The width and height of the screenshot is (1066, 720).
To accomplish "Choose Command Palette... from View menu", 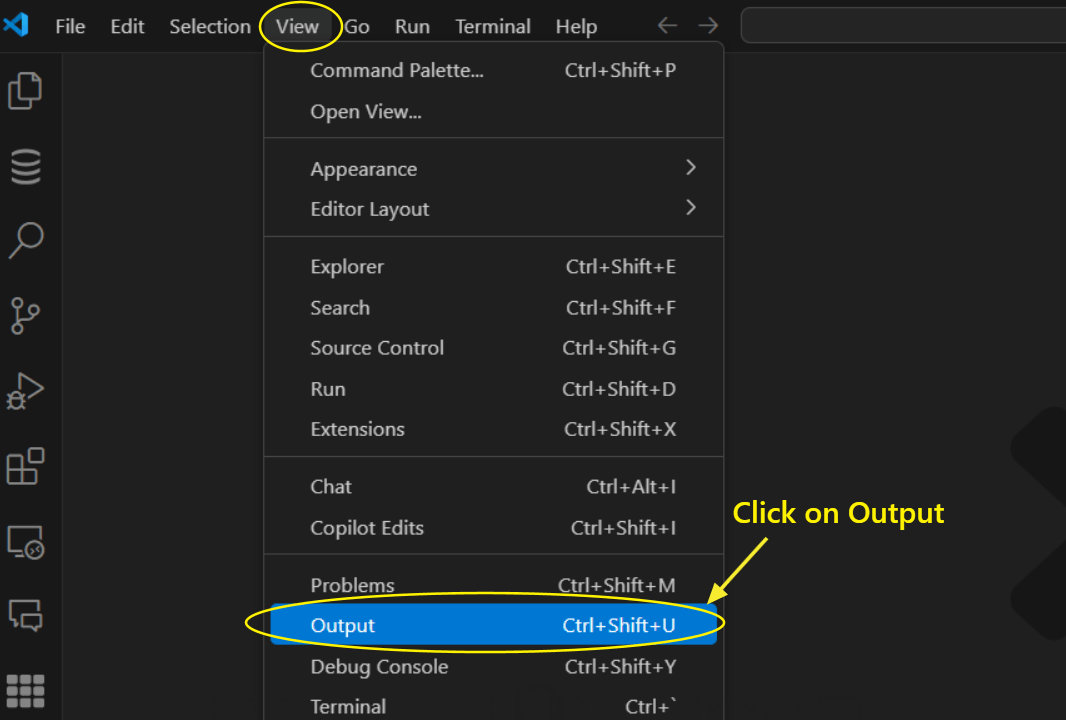I will click(x=494, y=70).
